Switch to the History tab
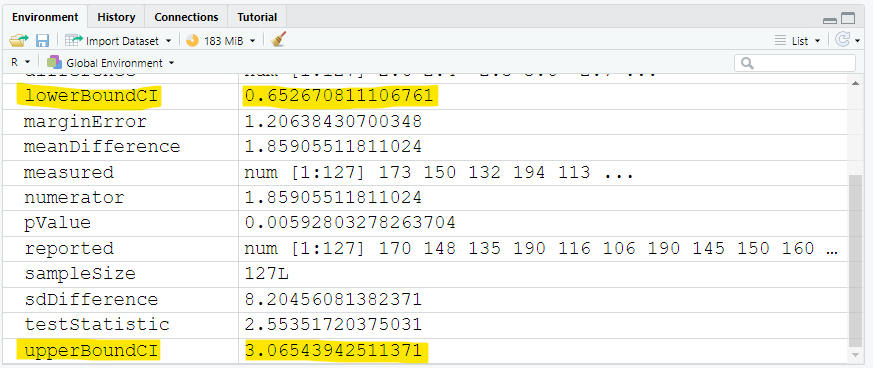873x368 pixels. (116, 17)
